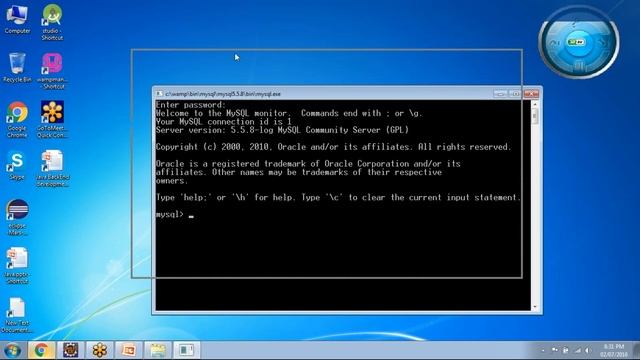Maximize the mysql.exe console window
The height and width of the screenshot is (360, 640).
pos(515,94)
